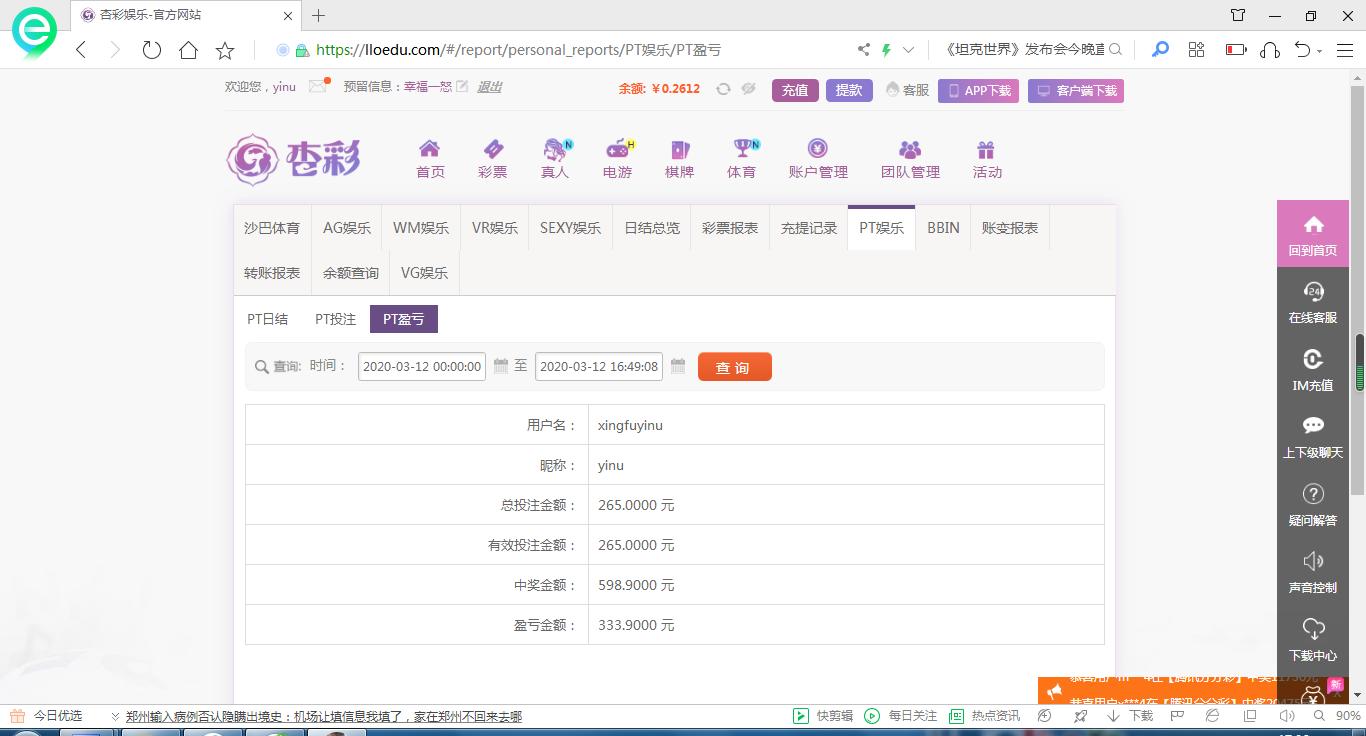Open the start date calendar picker
1366x736 pixels.
tap(501, 366)
